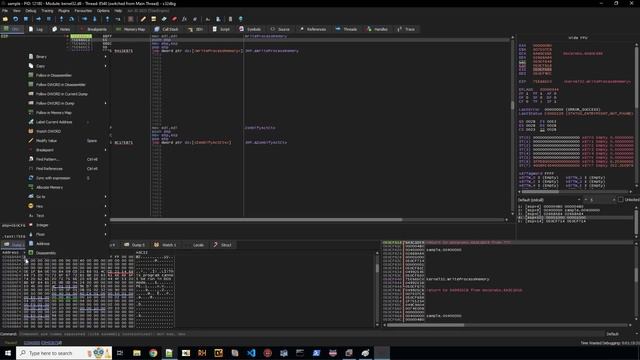
Task: Open the Struct tab
Action: coord(222,245)
